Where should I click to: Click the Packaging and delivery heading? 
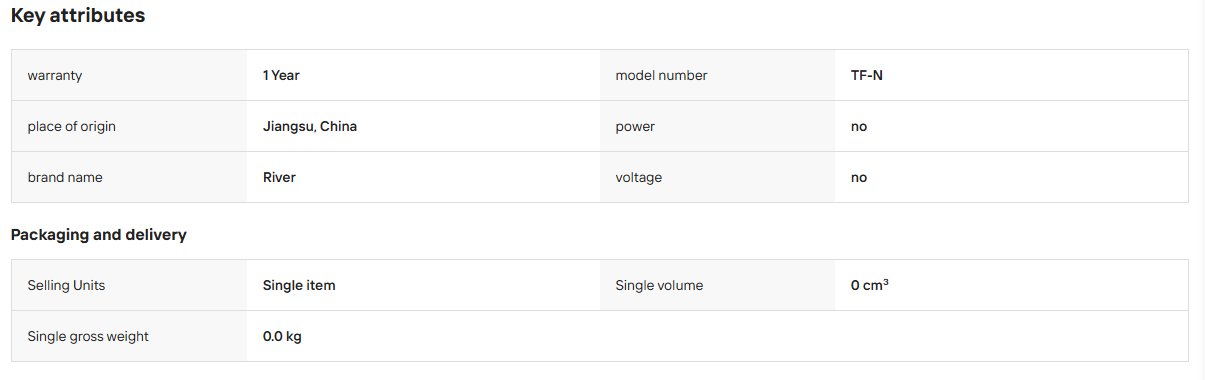(99, 235)
